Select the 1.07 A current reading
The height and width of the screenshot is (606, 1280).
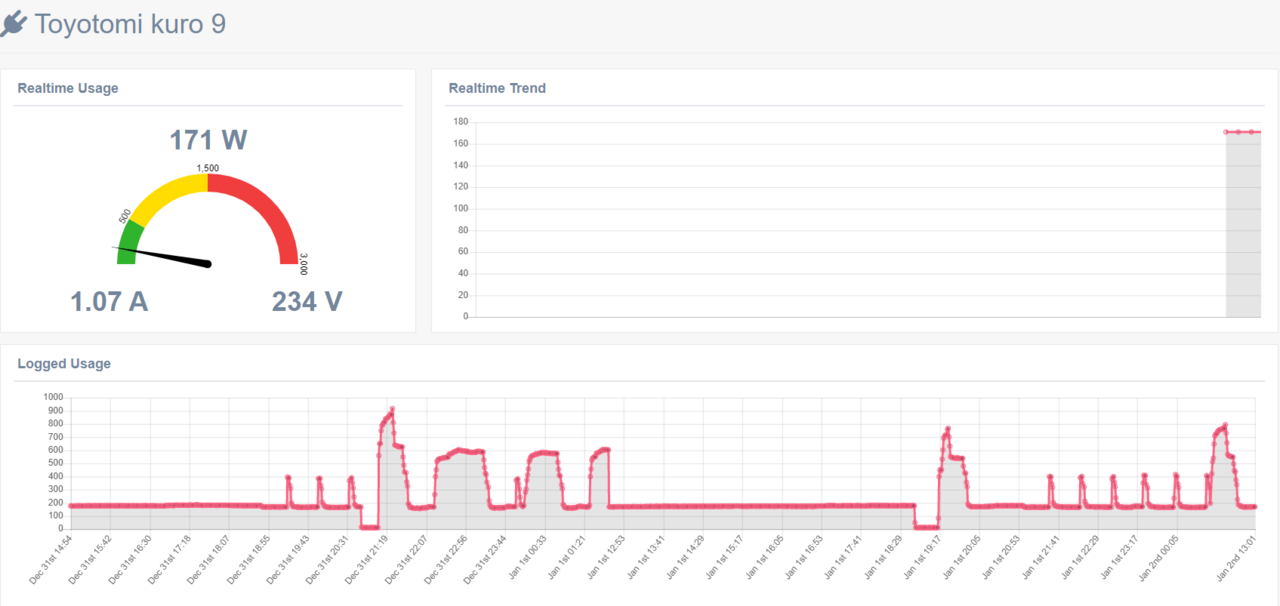(109, 301)
